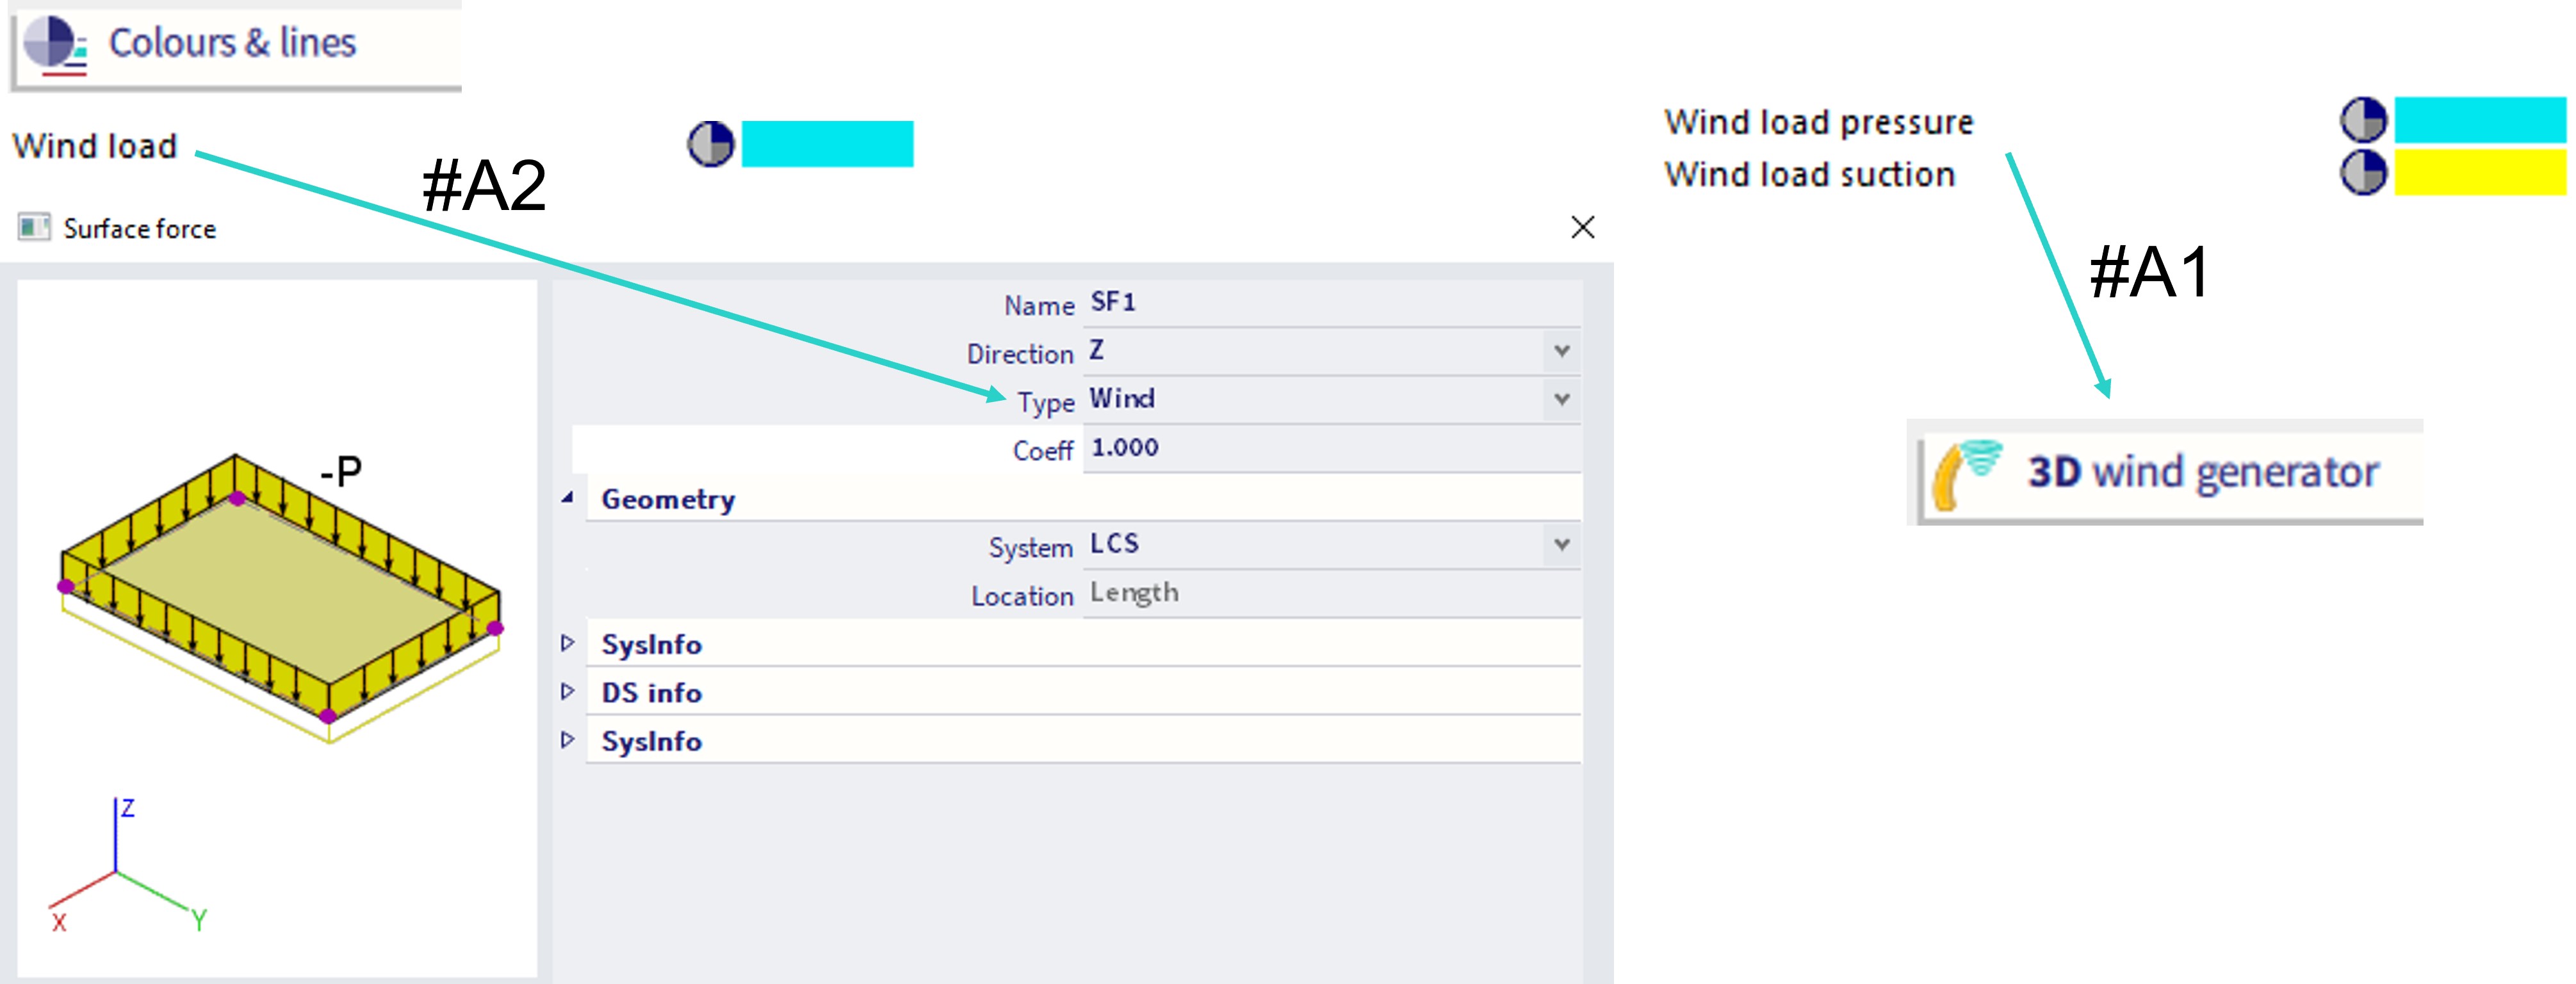Click the Colours & lines pie-chart icon
2576x984 pixels.
click(52, 44)
